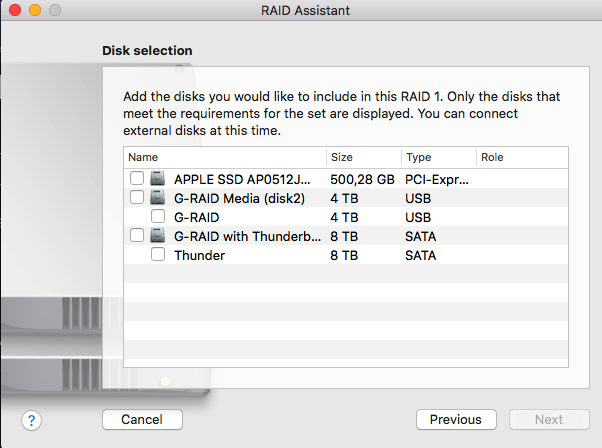The height and width of the screenshot is (448, 602).
Task: Check the APPLE SSD AP0512J checkbox
Action: pyautogui.click(x=137, y=178)
